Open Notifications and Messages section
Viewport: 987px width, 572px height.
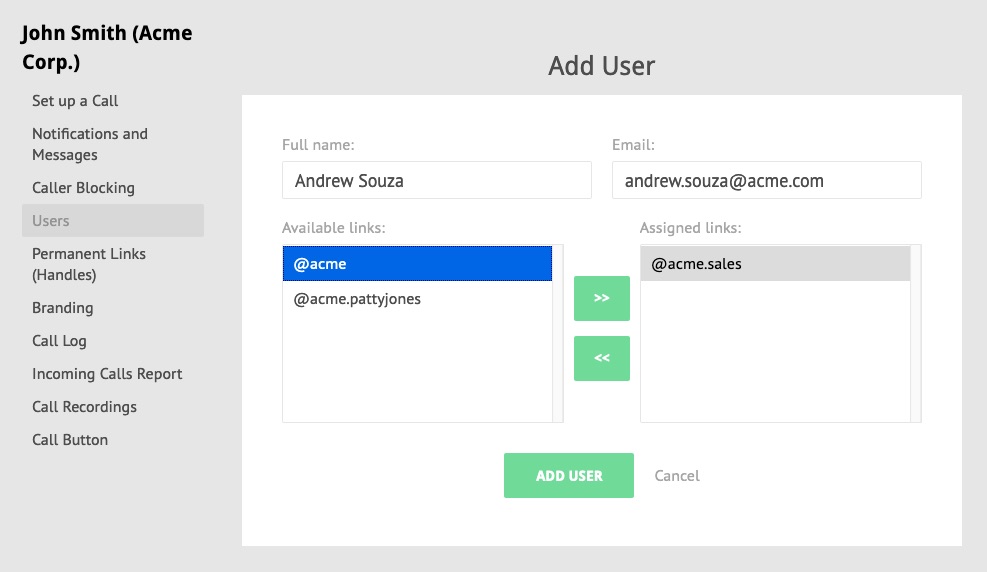(90, 144)
